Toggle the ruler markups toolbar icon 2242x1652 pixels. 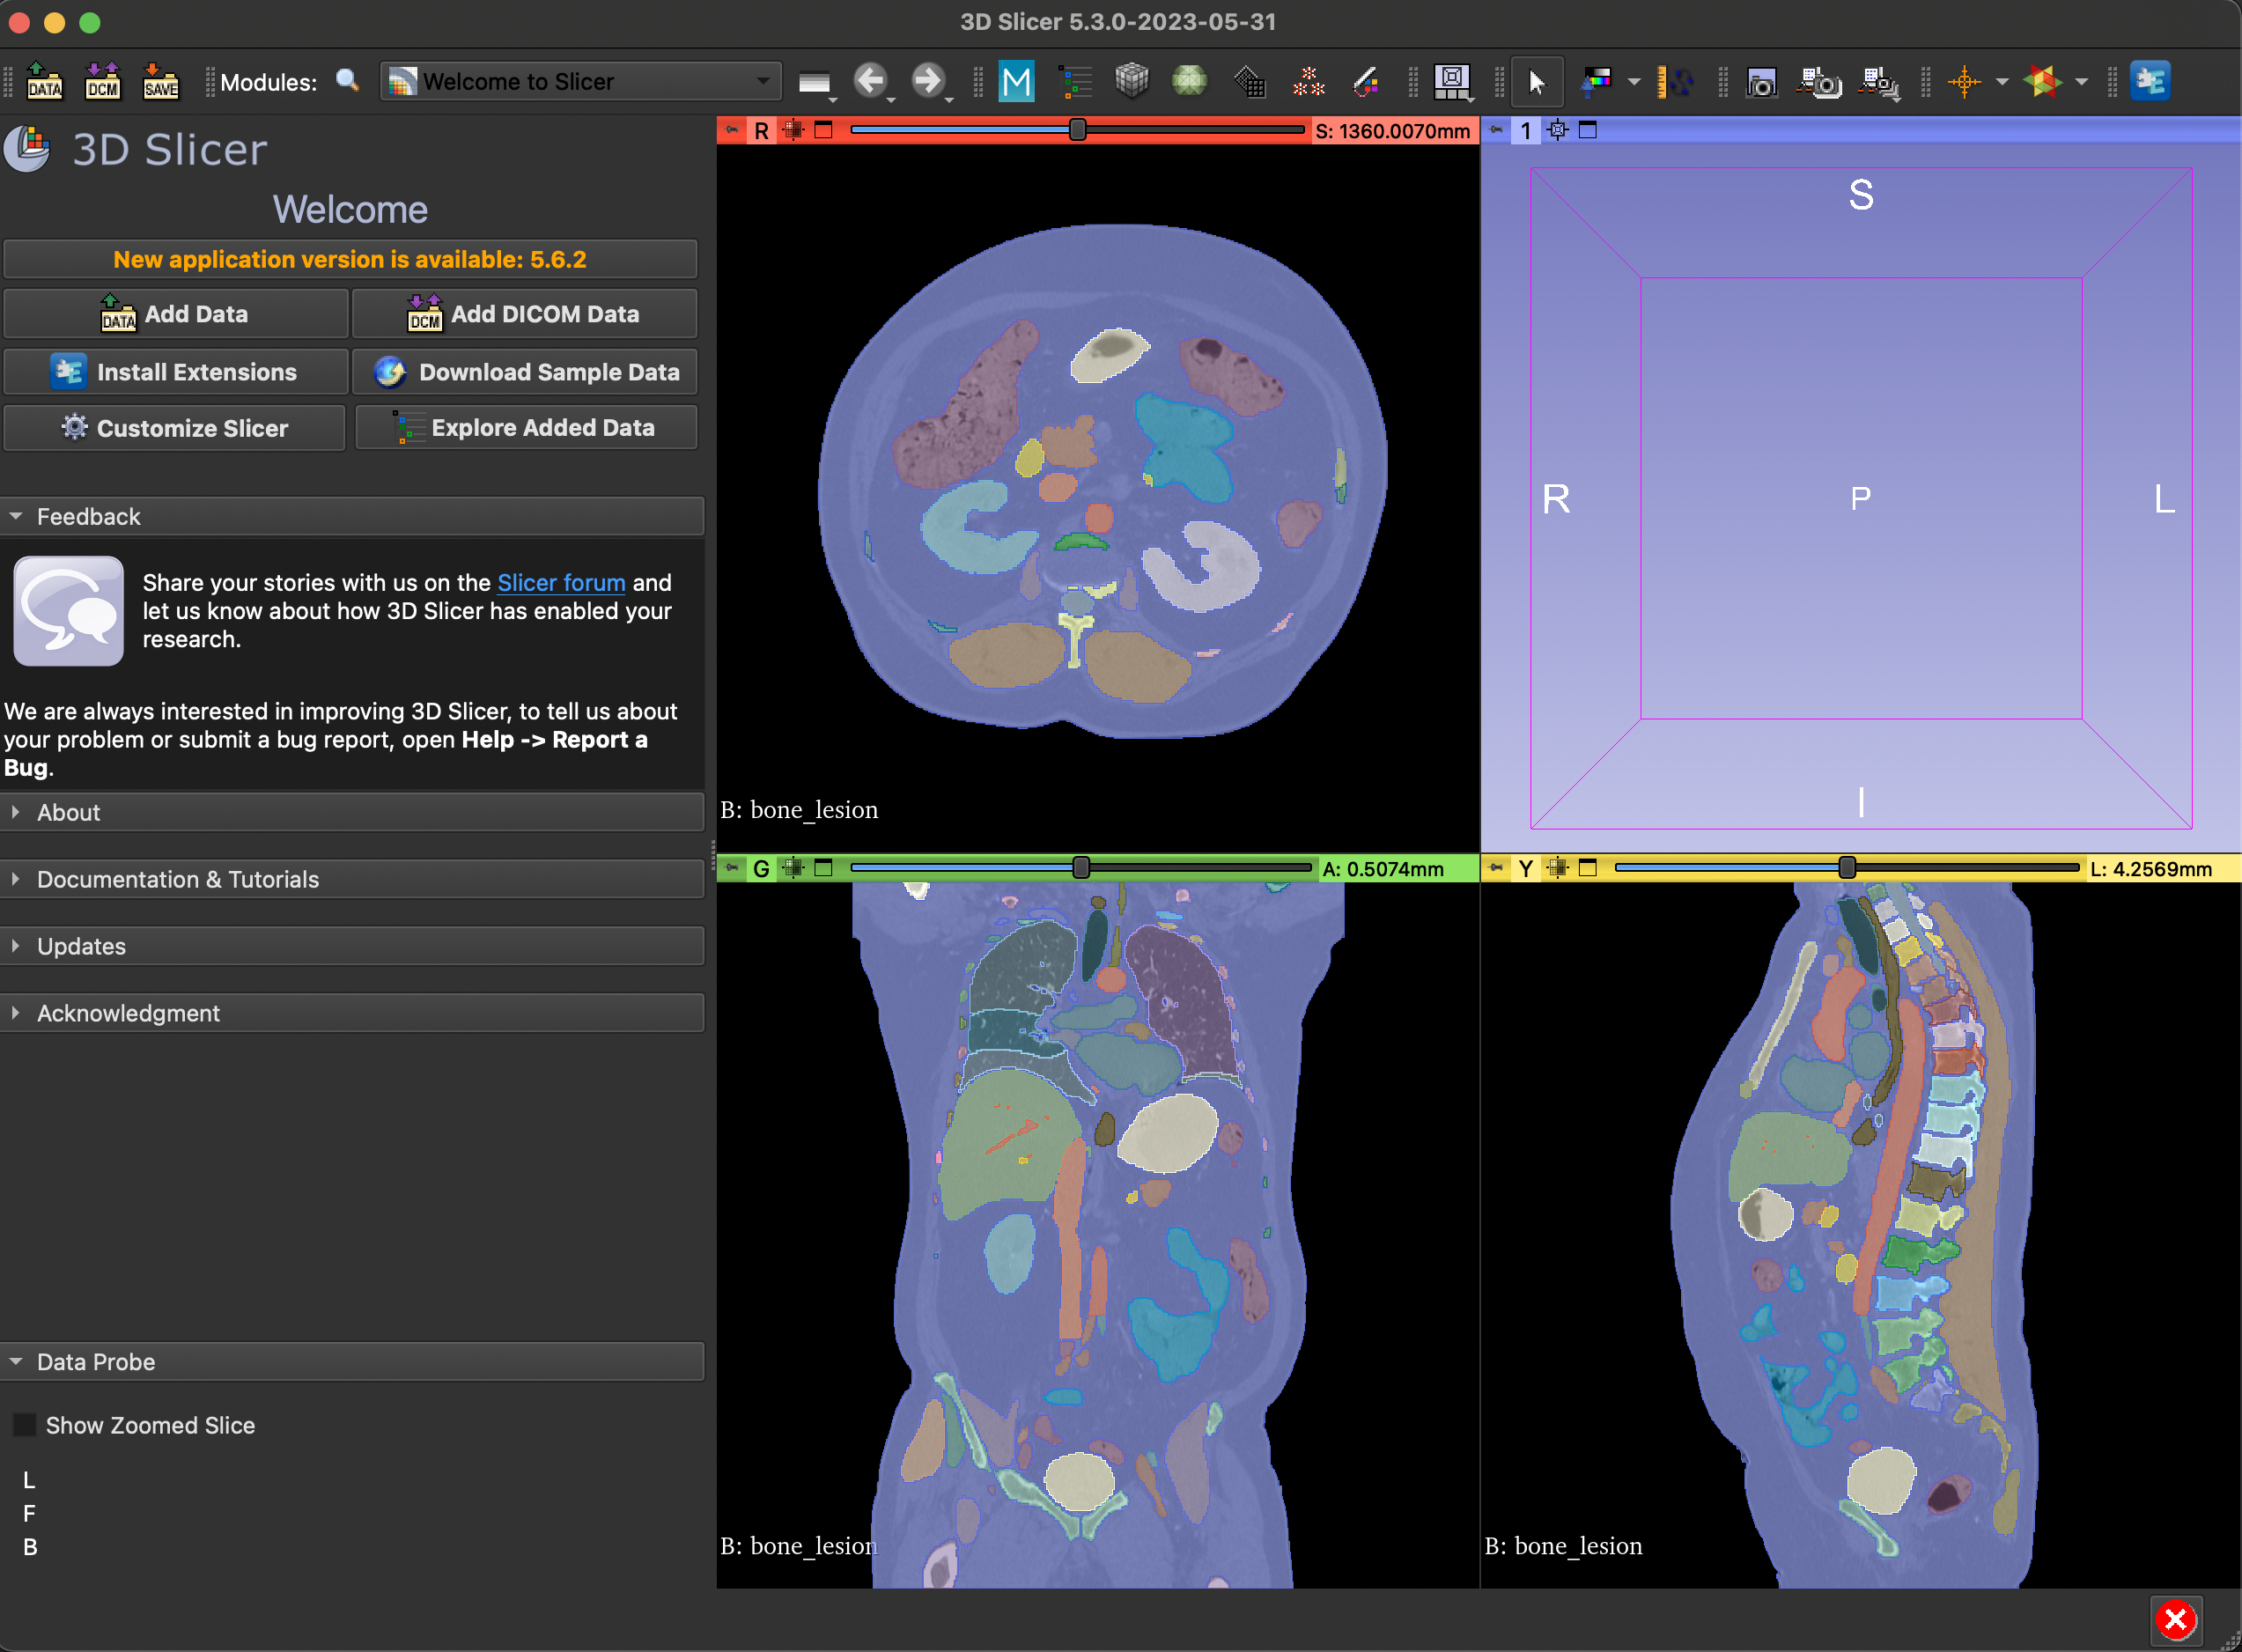pos(1674,81)
